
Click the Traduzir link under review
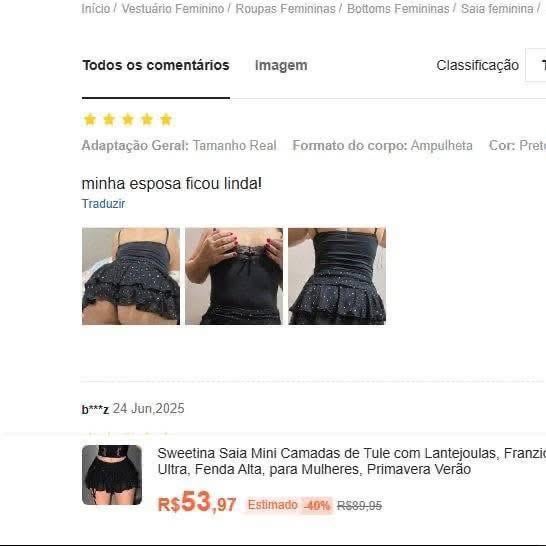coord(103,204)
